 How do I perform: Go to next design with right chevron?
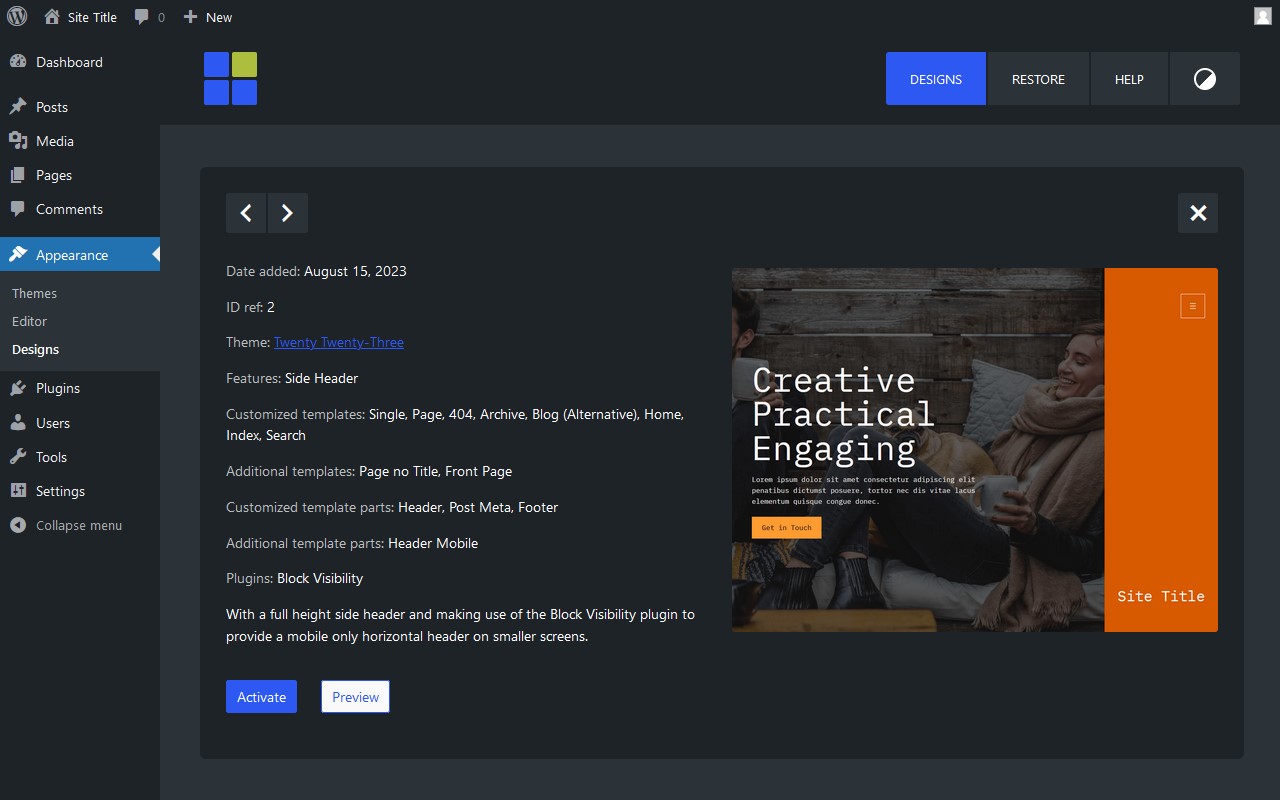click(x=288, y=213)
